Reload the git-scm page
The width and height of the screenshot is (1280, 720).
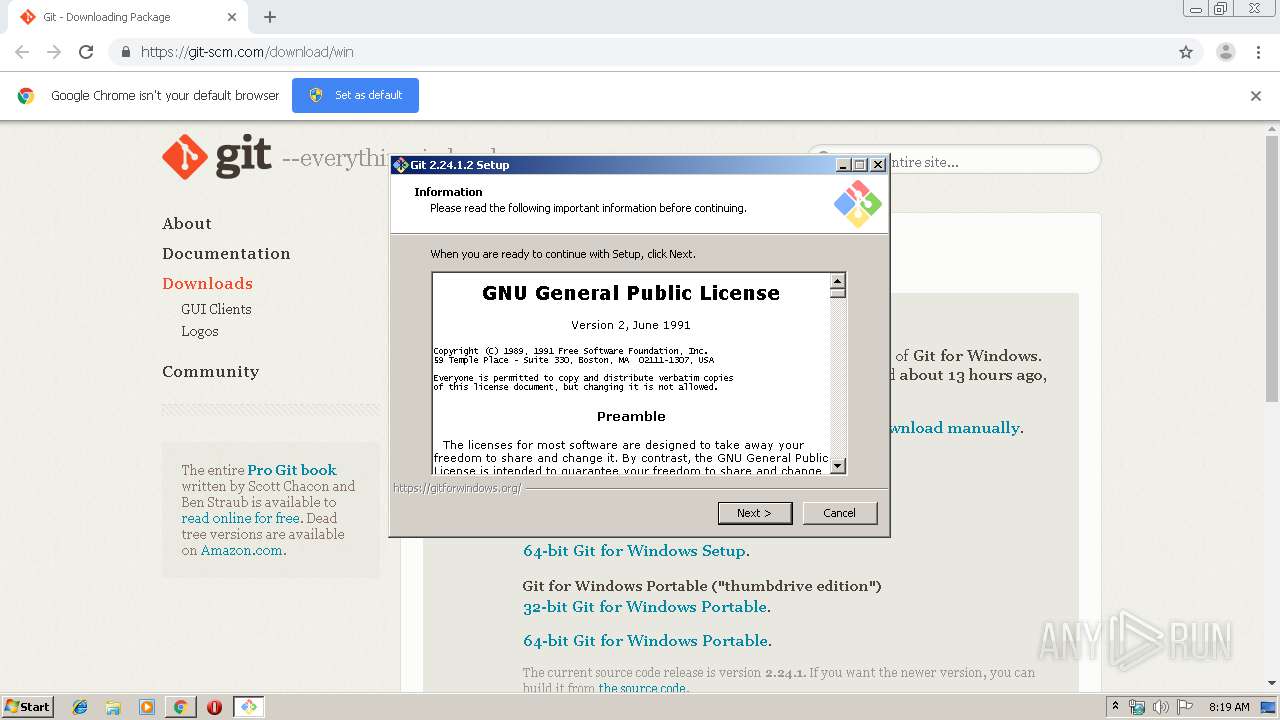click(x=86, y=52)
